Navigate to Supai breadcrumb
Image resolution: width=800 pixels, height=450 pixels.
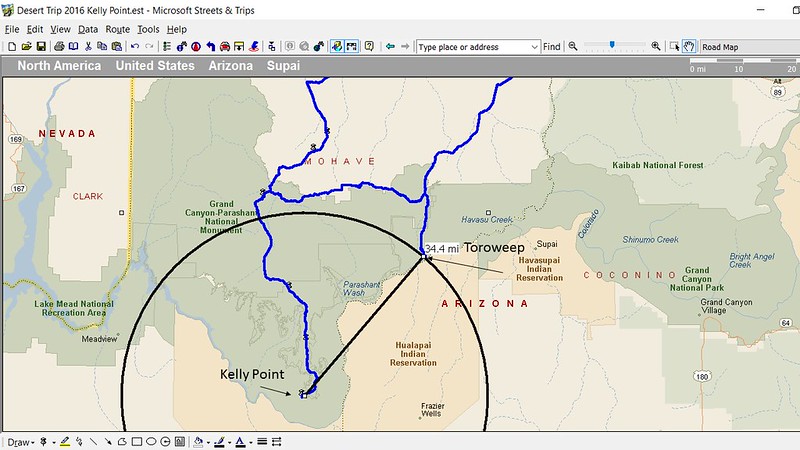pos(283,66)
